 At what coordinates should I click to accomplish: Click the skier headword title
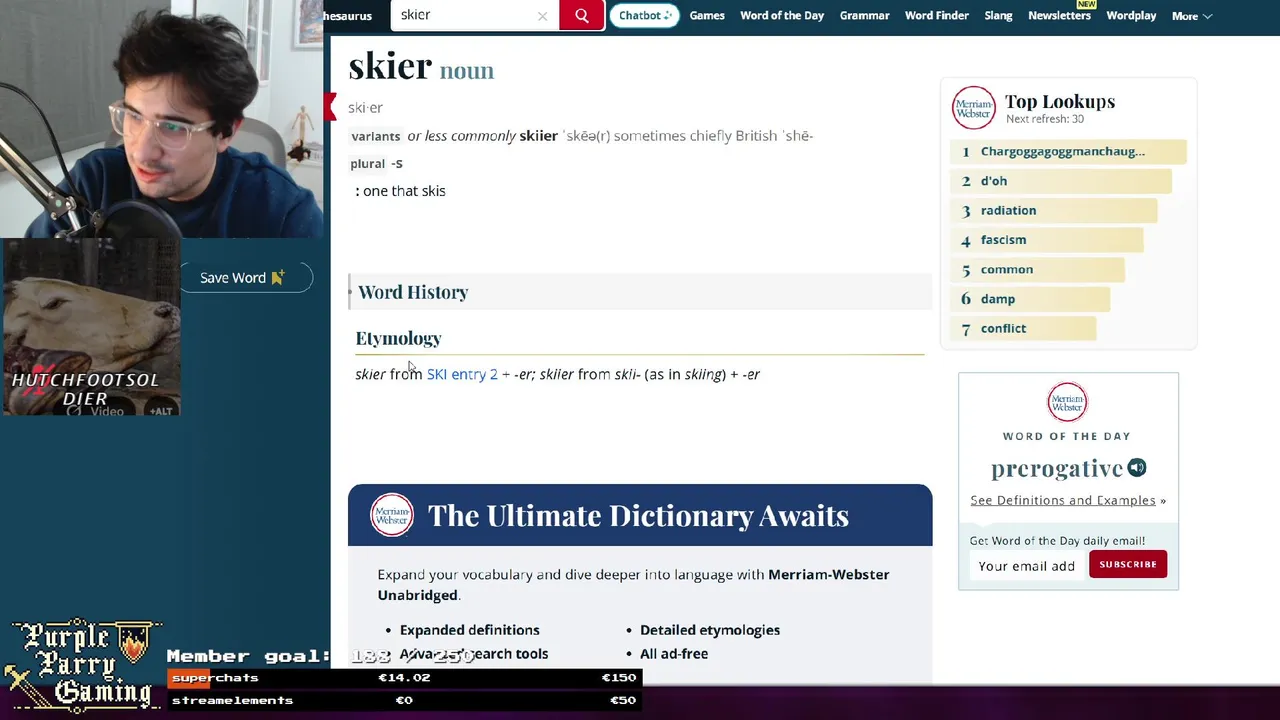point(390,66)
